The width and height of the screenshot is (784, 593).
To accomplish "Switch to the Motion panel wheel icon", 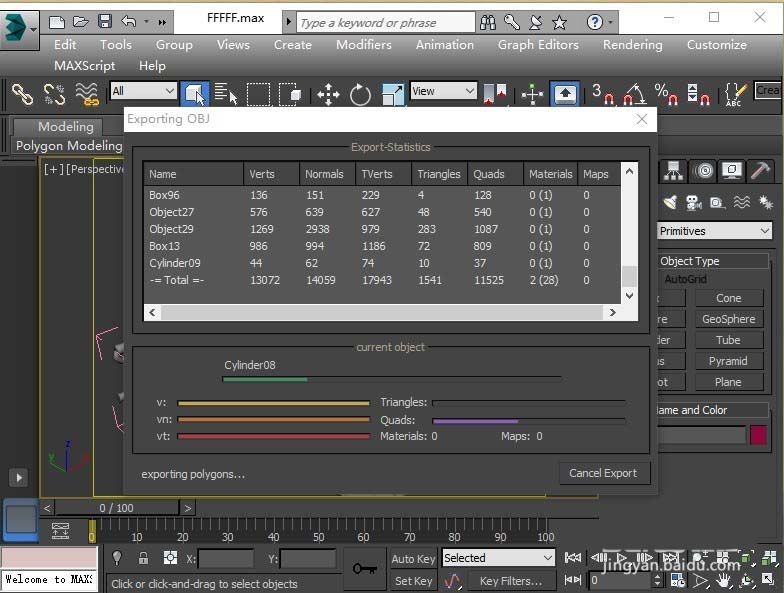I will pos(703,171).
